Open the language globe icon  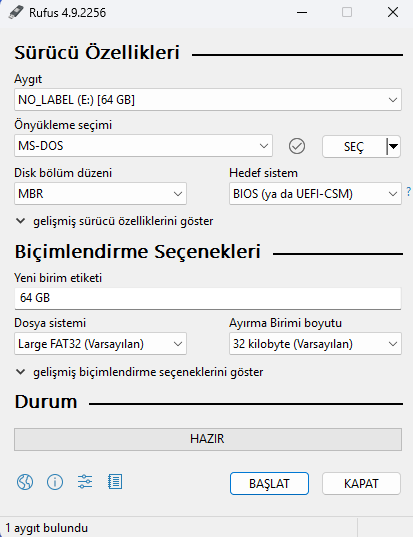coord(25,482)
